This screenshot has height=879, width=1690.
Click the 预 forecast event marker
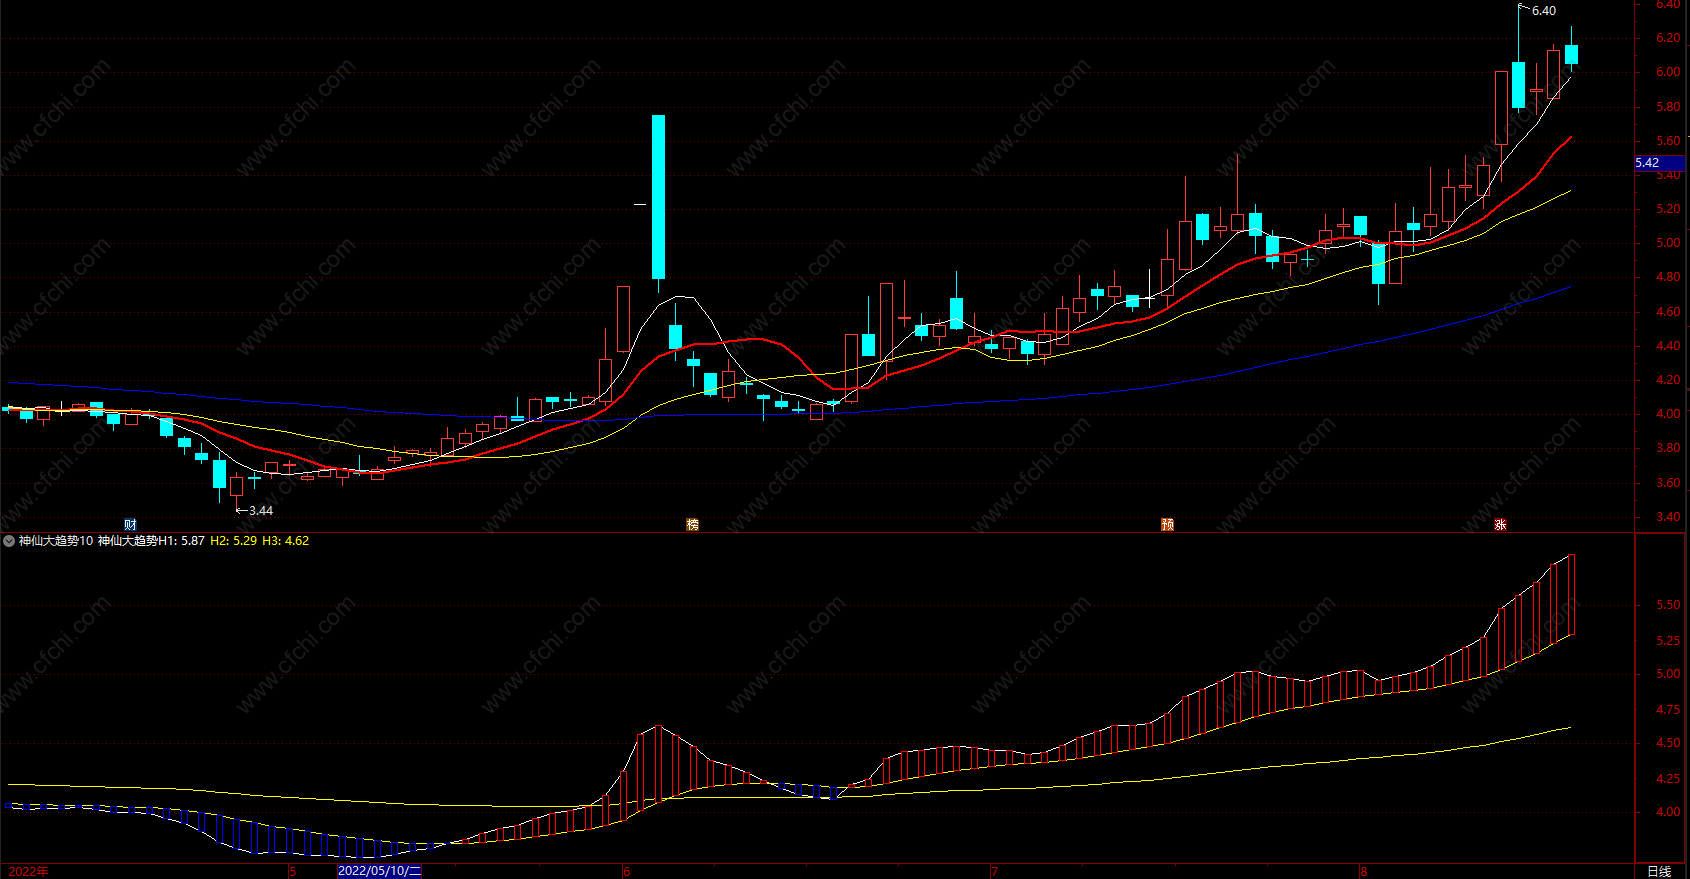point(1167,525)
